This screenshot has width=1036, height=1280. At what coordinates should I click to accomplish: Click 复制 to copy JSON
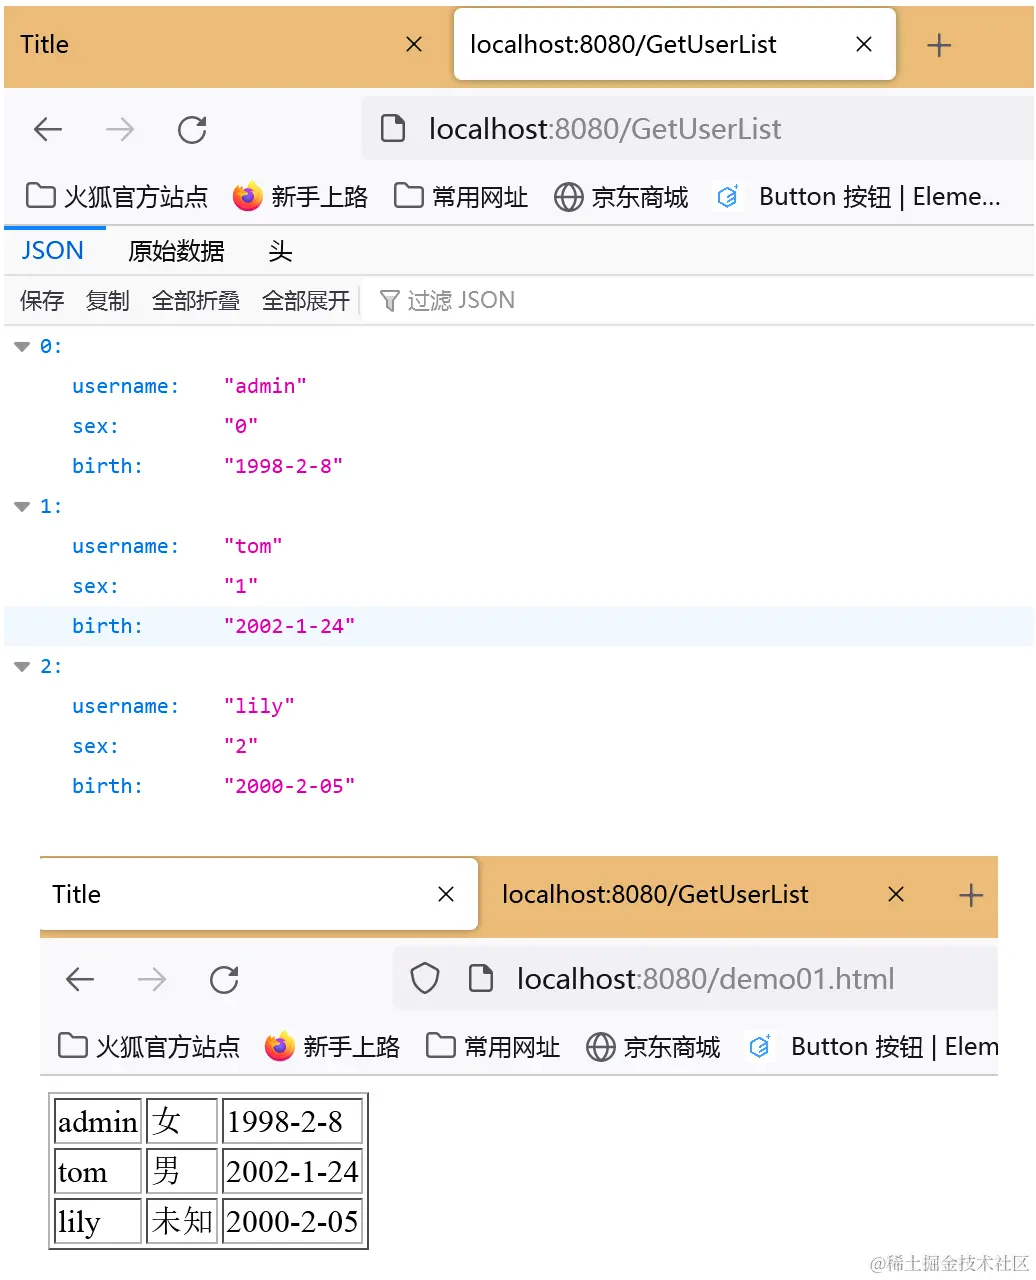[106, 300]
